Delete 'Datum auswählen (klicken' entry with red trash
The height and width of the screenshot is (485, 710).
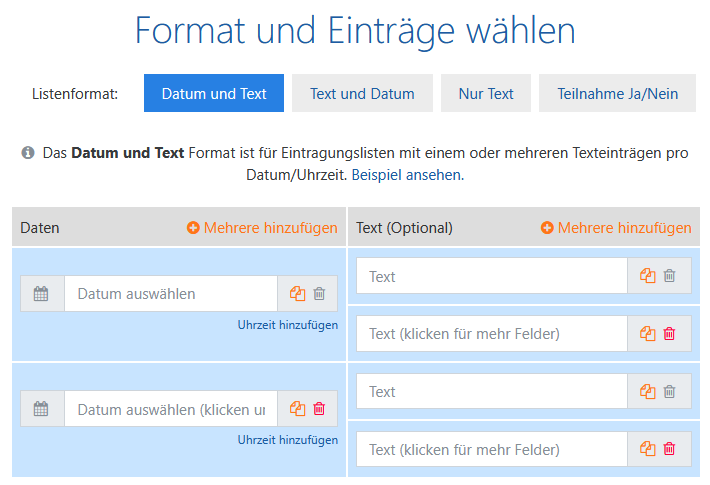319,409
